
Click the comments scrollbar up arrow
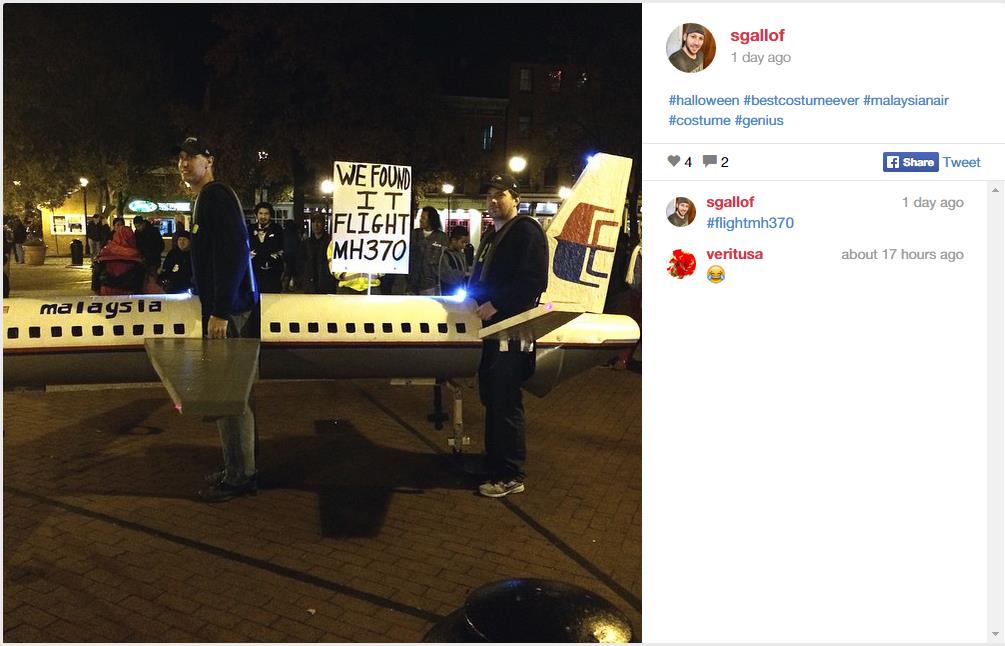tap(994, 190)
